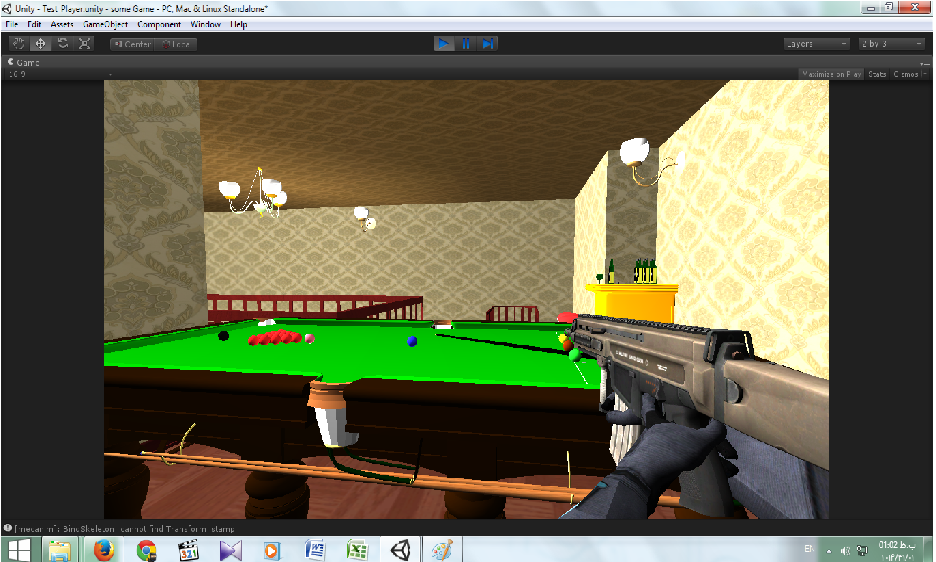
Task: Switch to the Game tab
Action: [x=24, y=62]
